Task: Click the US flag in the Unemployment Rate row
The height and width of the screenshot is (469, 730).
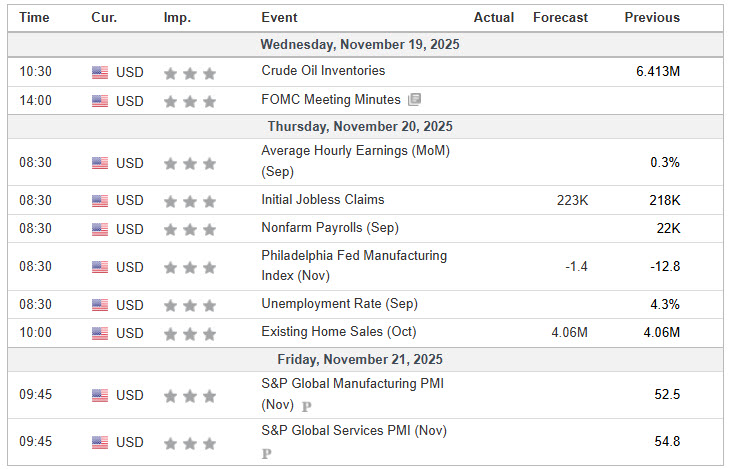Action: coord(100,305)
